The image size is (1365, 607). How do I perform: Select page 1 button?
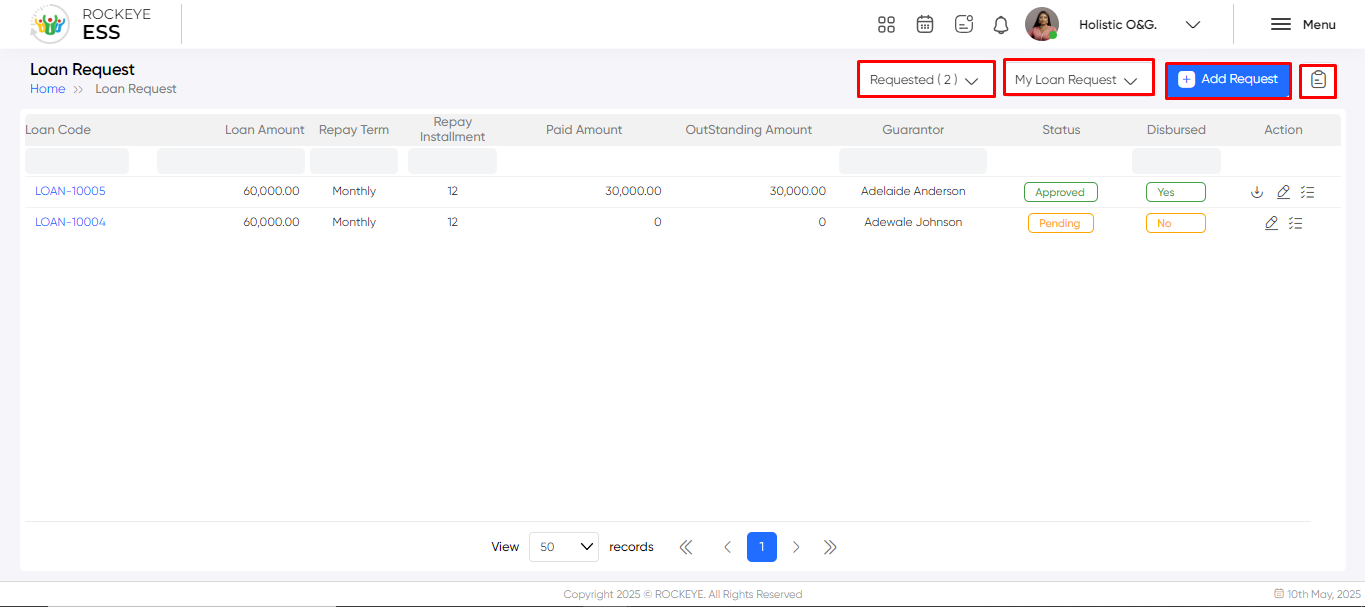point(762,547)
